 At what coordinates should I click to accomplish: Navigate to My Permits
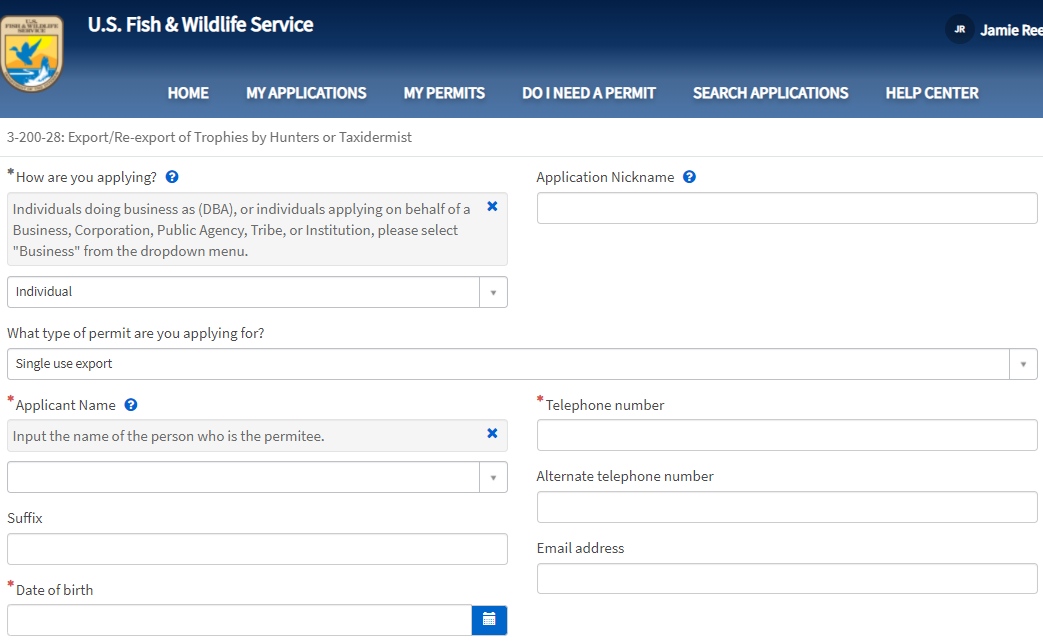(444, 93)
